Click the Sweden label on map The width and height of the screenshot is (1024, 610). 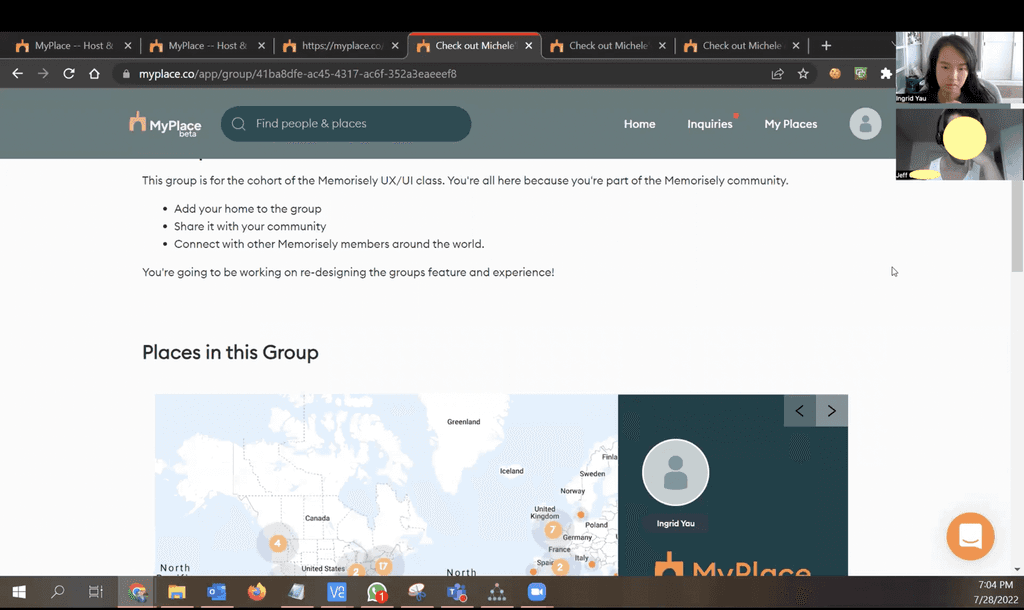592,474
